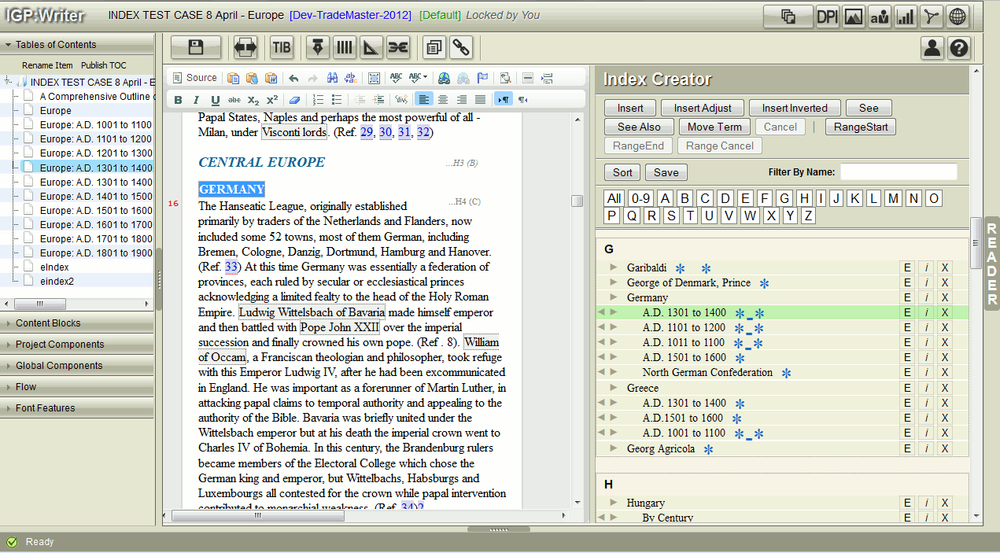
Task: Open the DPI settings button
Action: (x=827, y=17)
